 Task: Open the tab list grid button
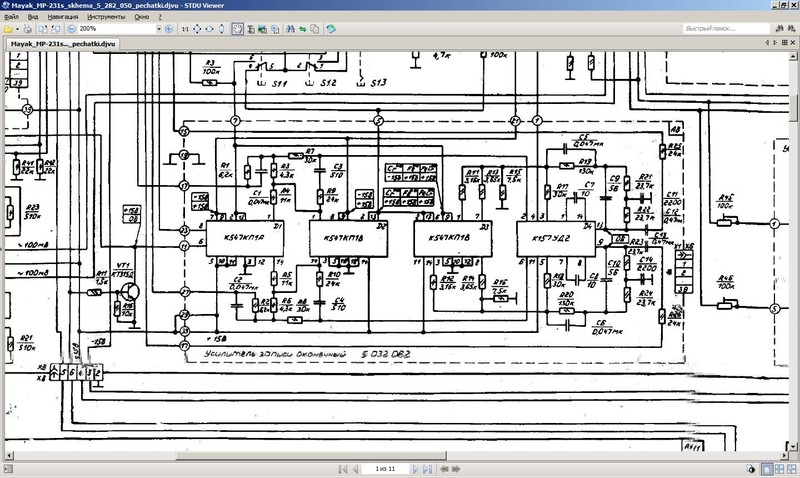coord(784,43)
